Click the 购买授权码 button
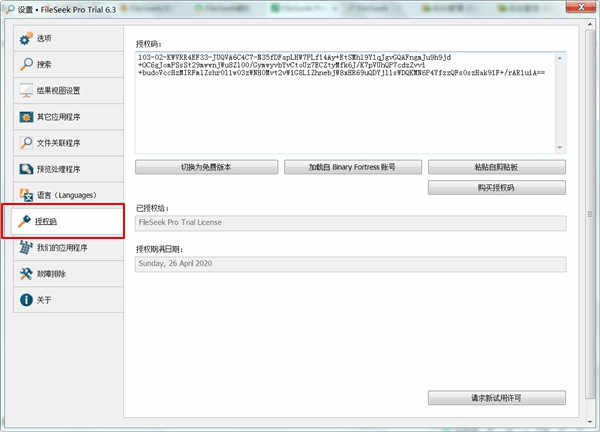The image size is (600, 432). tap(497, 187)
